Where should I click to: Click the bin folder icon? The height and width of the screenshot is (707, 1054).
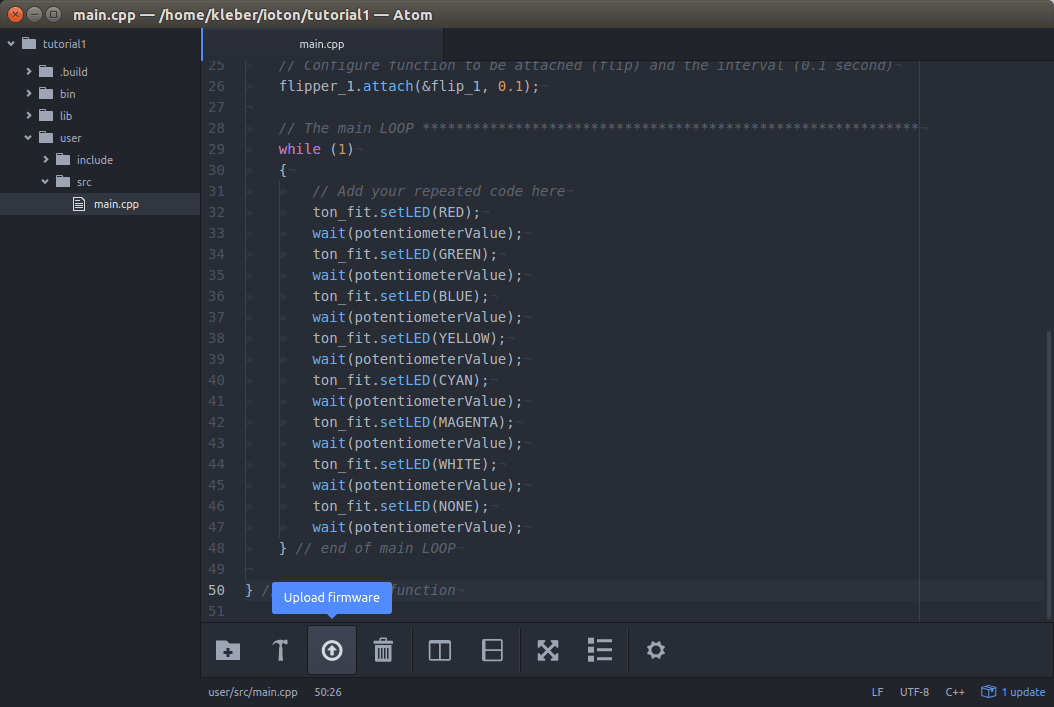pyautogui.click(x=46, y=93)
